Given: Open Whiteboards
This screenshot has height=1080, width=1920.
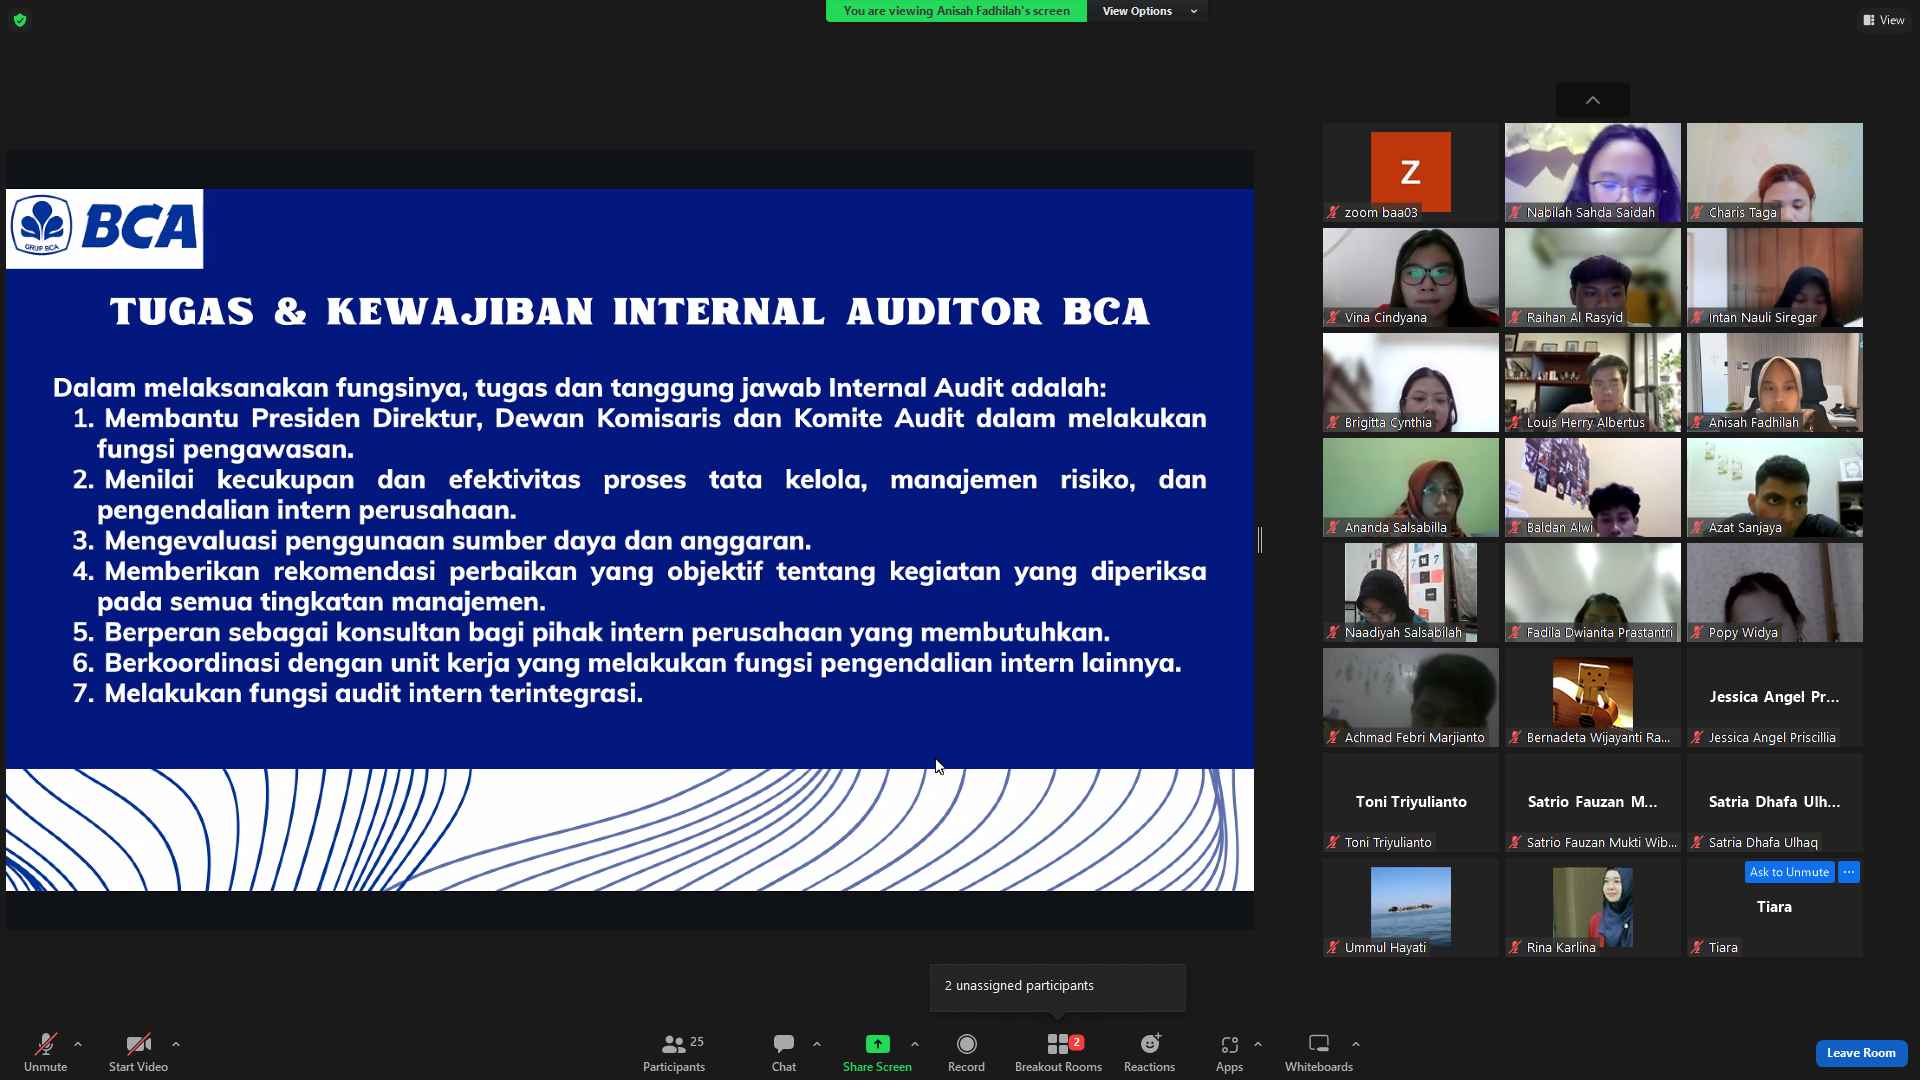Looking at the screenshot, I should click(x=1319, y=1052).
